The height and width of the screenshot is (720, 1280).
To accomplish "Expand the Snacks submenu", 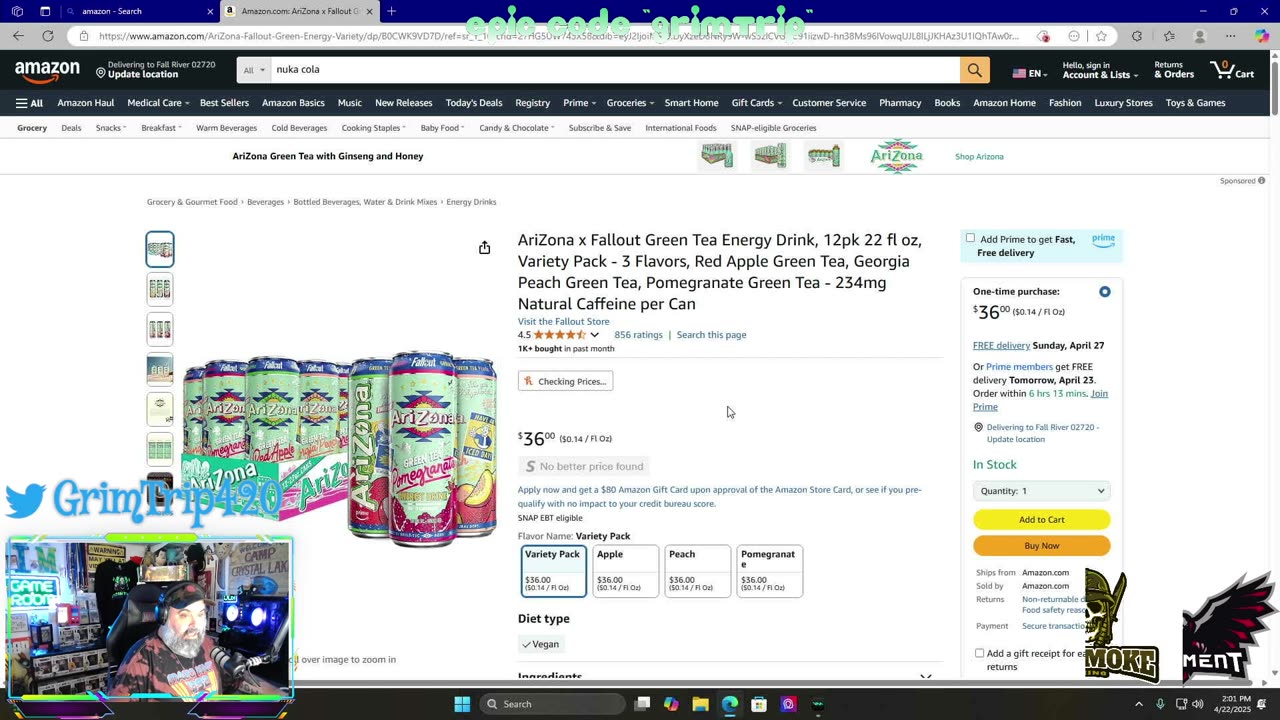I will tap(110, 128).
